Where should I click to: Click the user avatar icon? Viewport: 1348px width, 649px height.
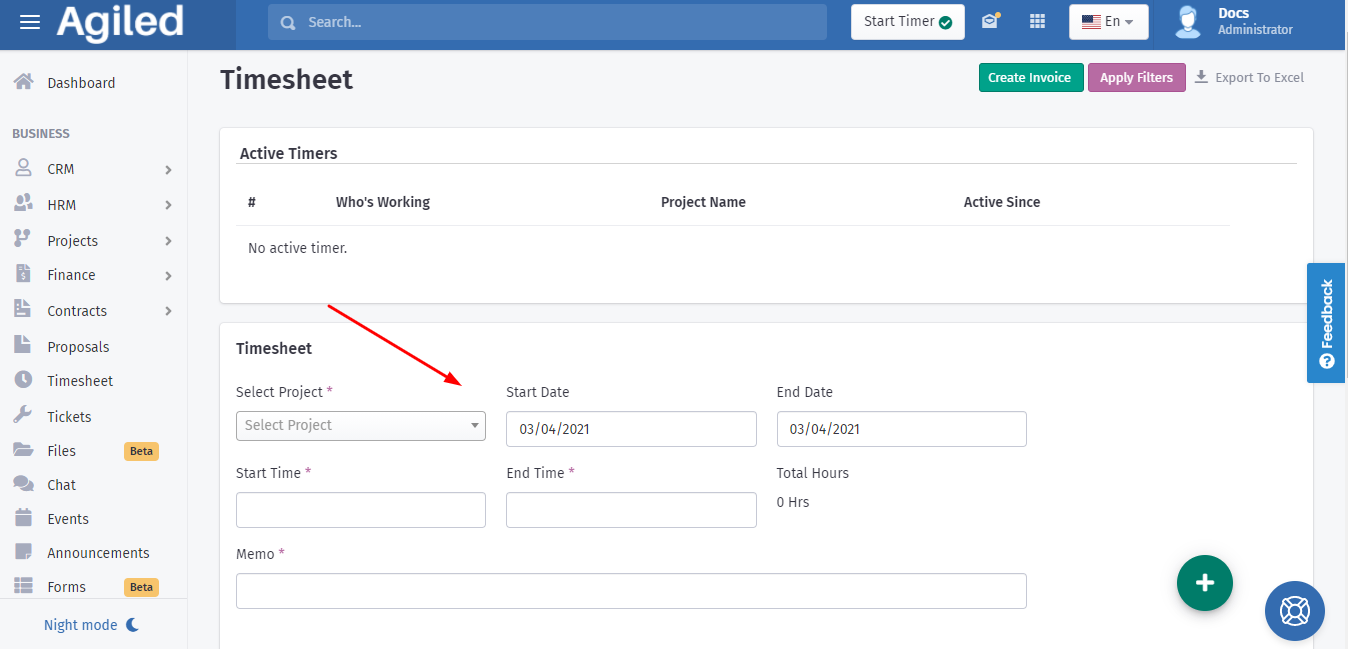click(1187, 22)
